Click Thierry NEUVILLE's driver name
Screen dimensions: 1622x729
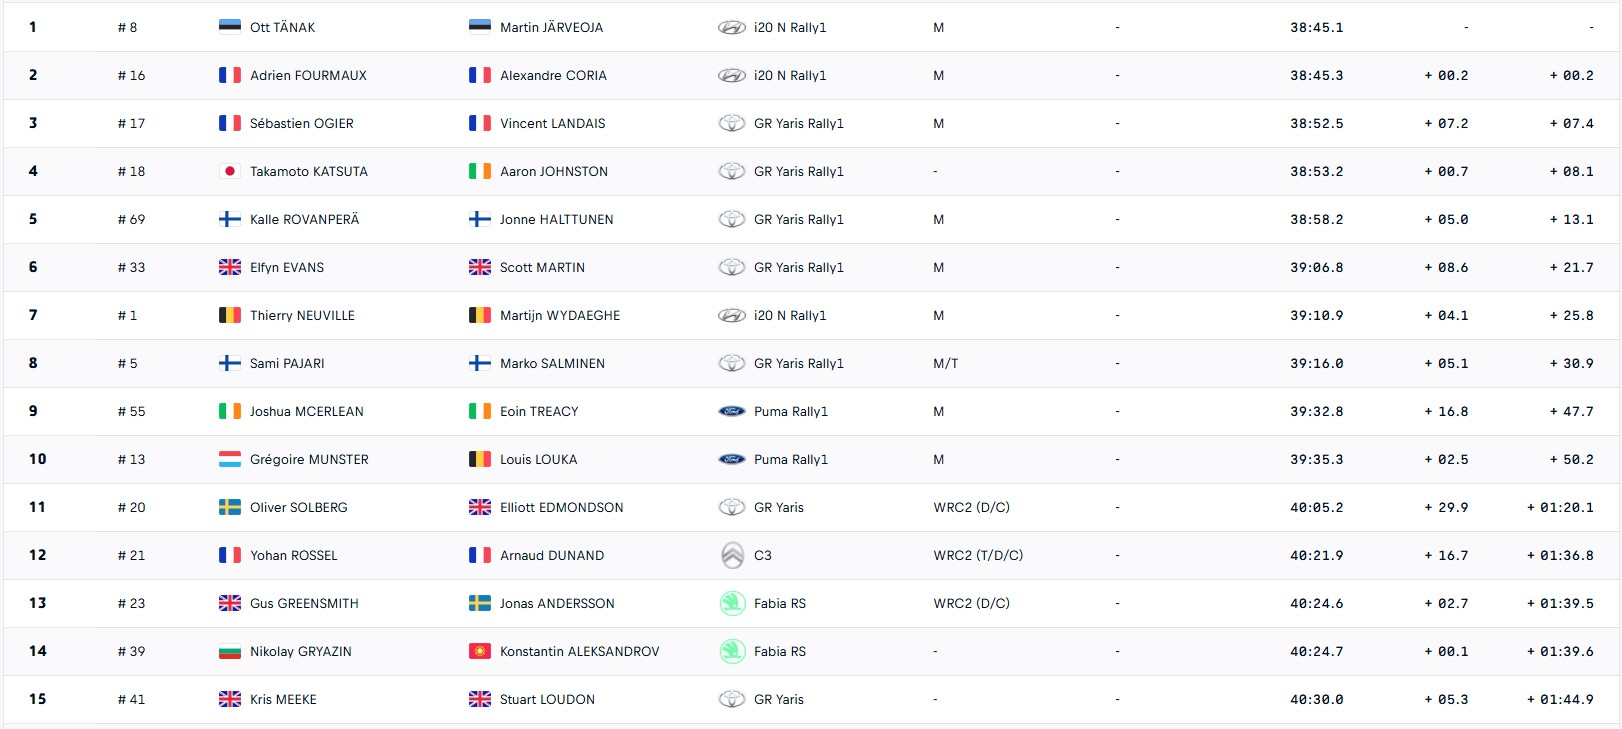point(302,315)
